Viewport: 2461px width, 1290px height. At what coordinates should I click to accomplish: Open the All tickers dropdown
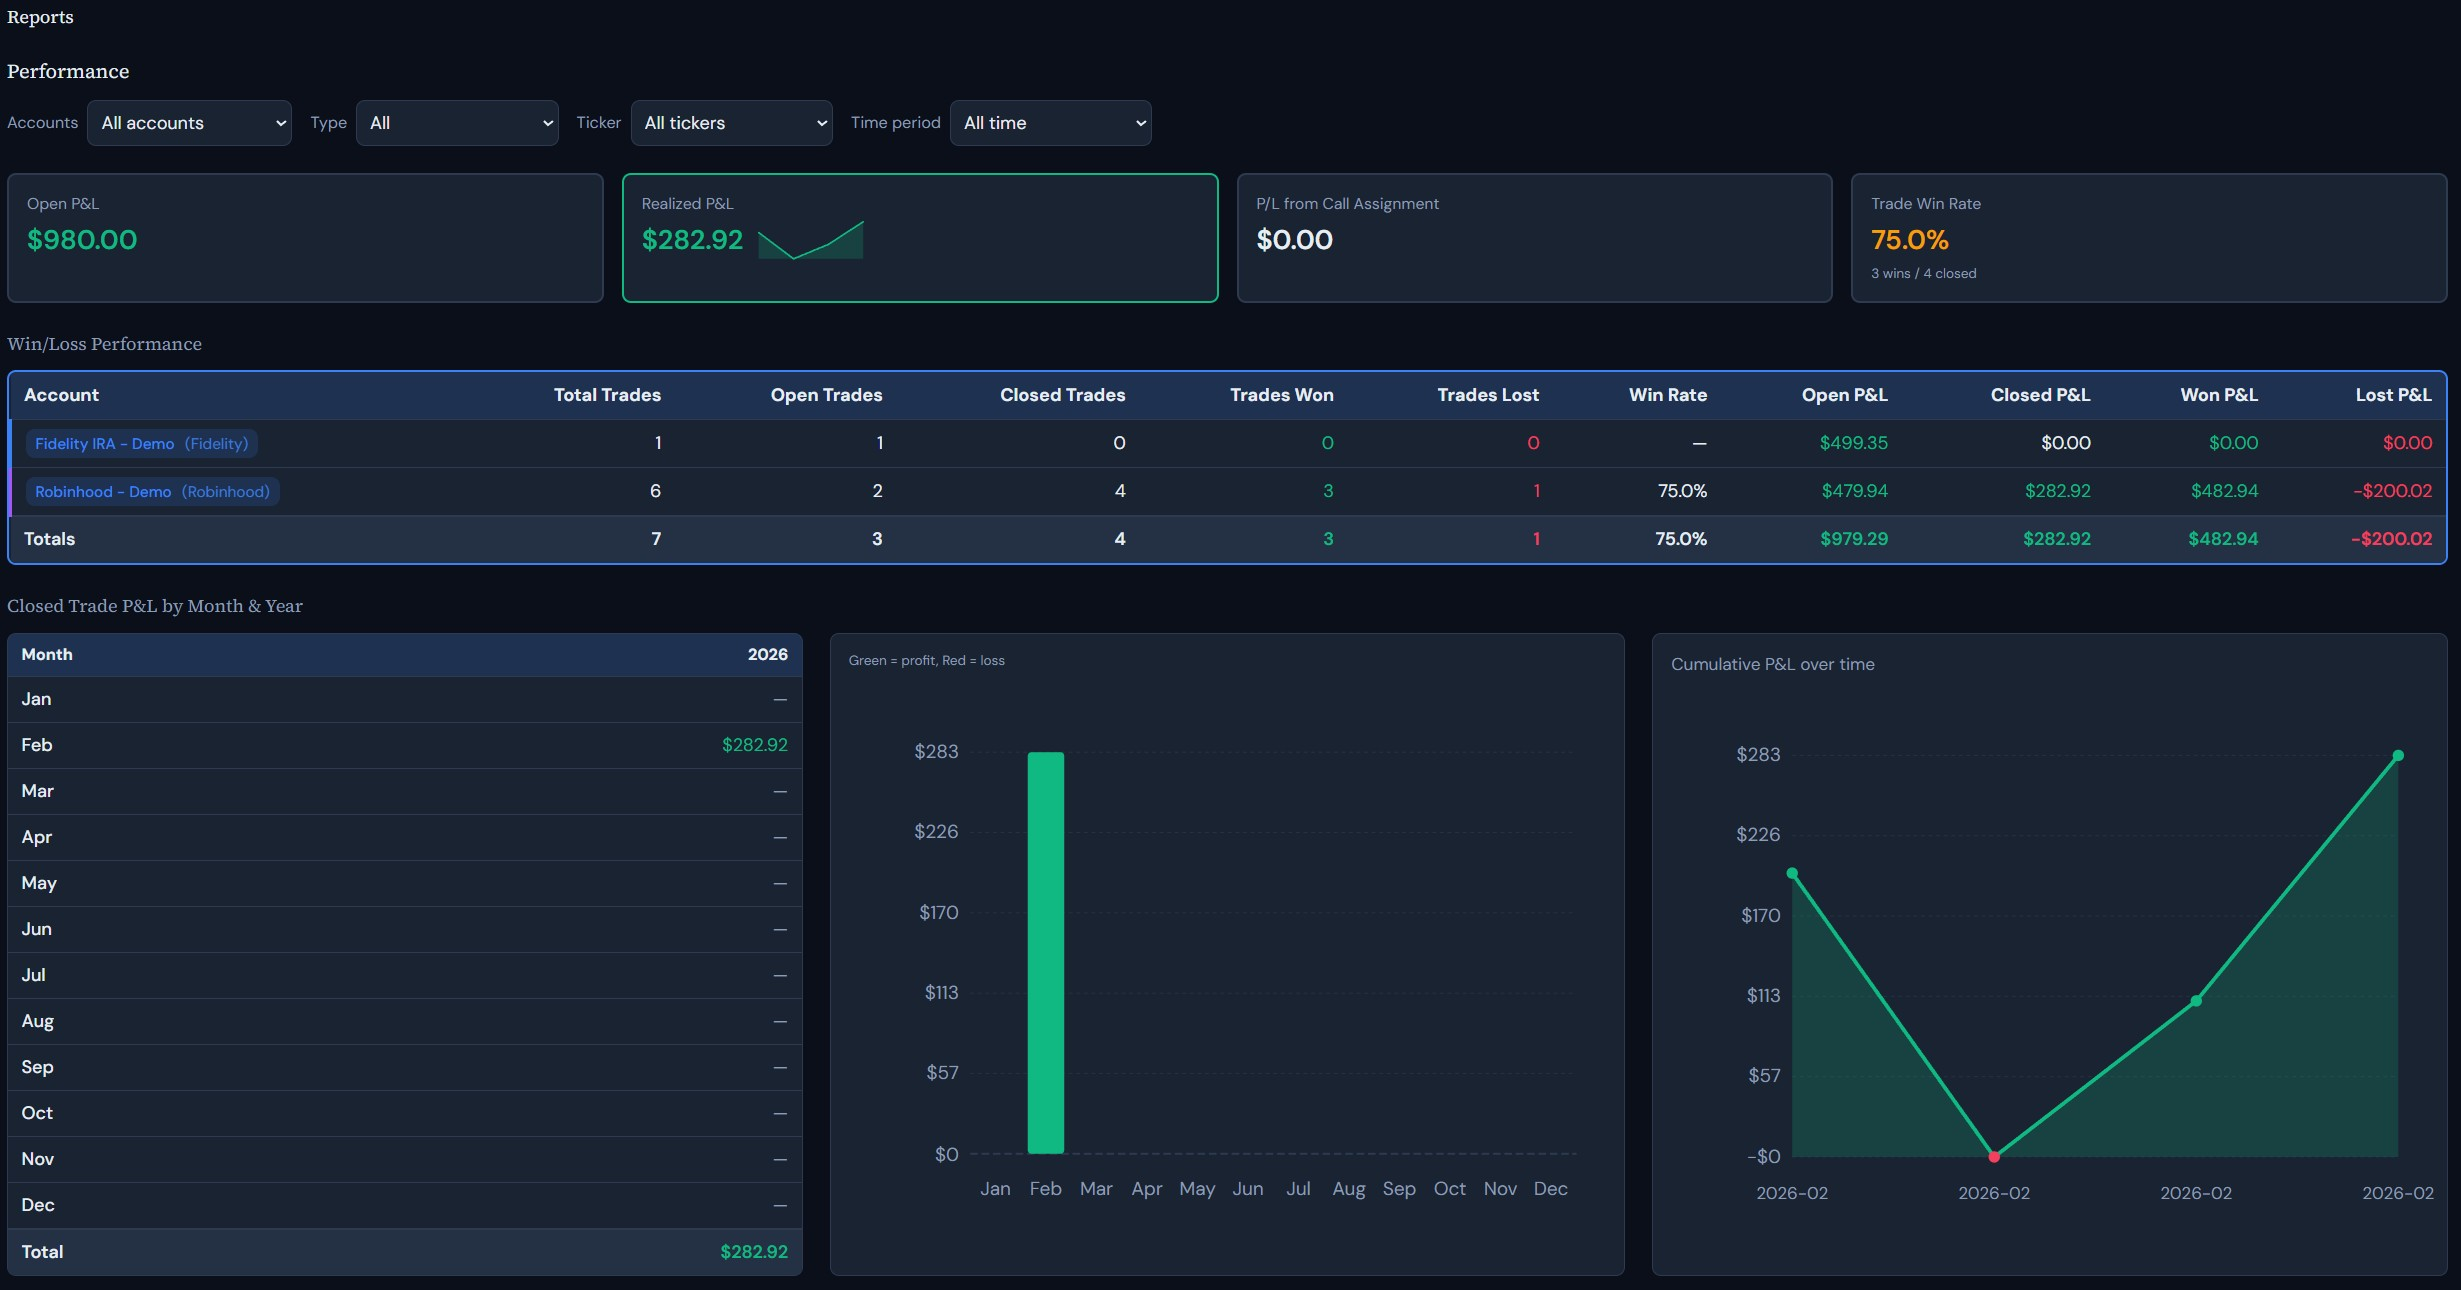(731, 123)
